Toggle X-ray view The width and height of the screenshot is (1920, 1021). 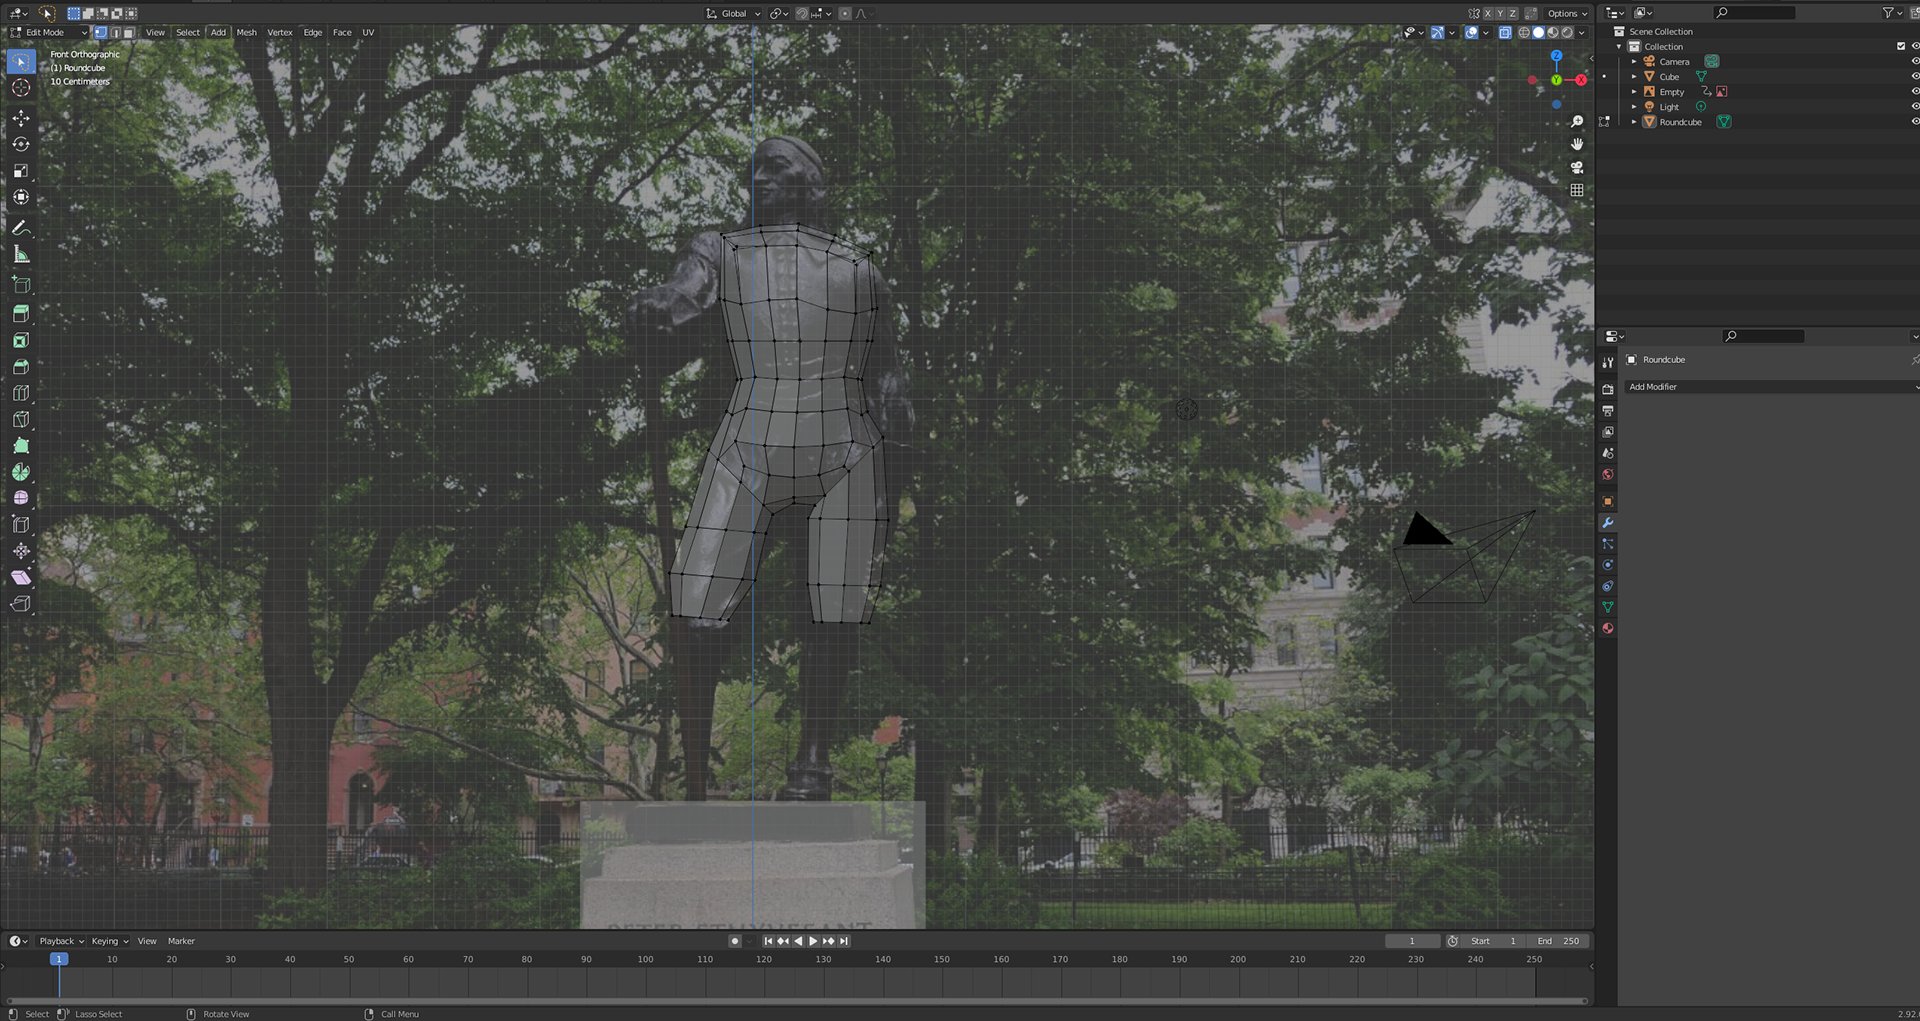coord(1505,32)
